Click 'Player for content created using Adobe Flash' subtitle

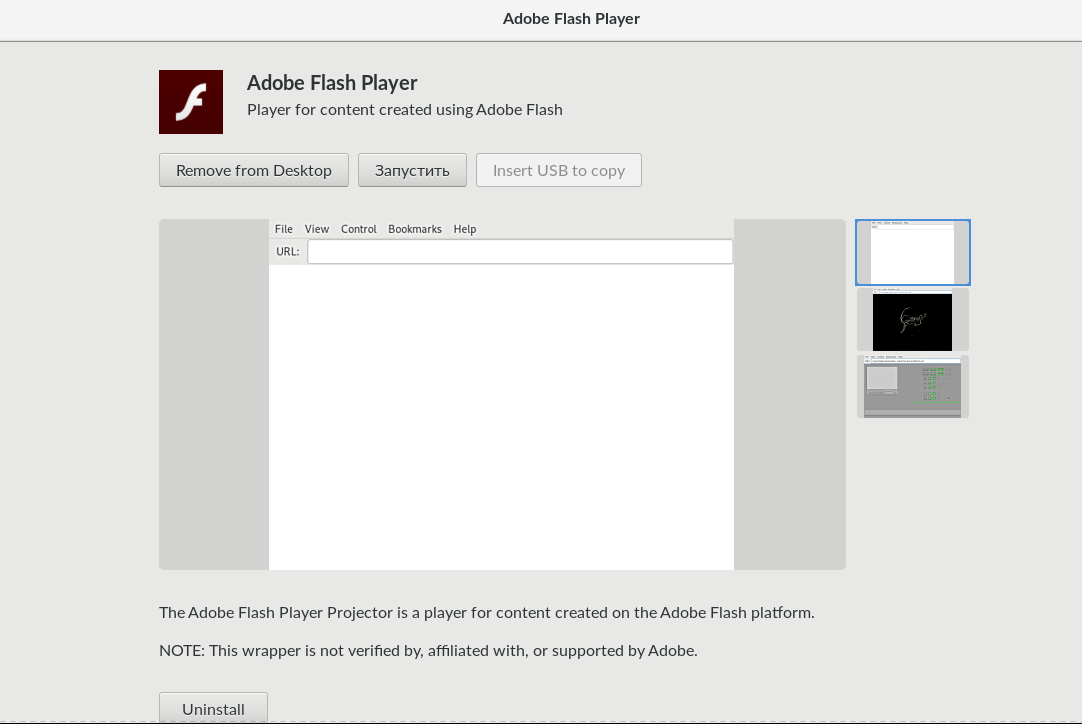pyautogui.click(x=404, y=110)
